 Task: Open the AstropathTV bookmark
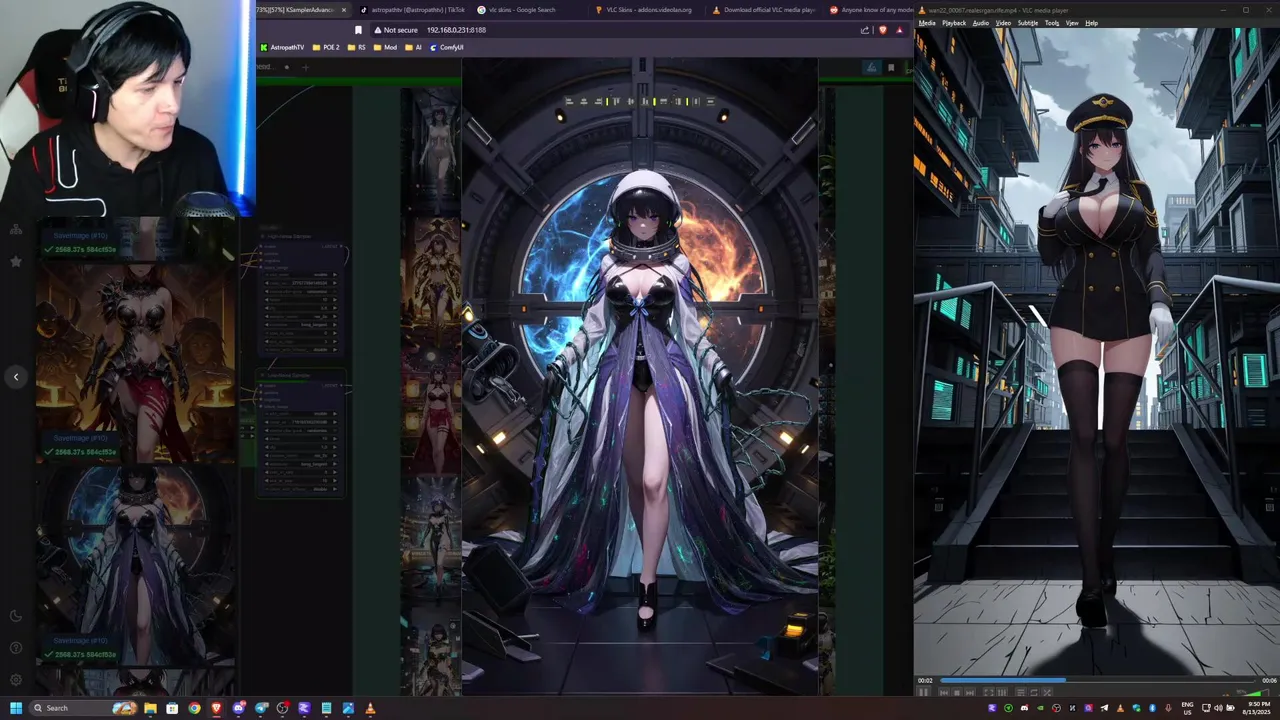(x=282, y=47)
